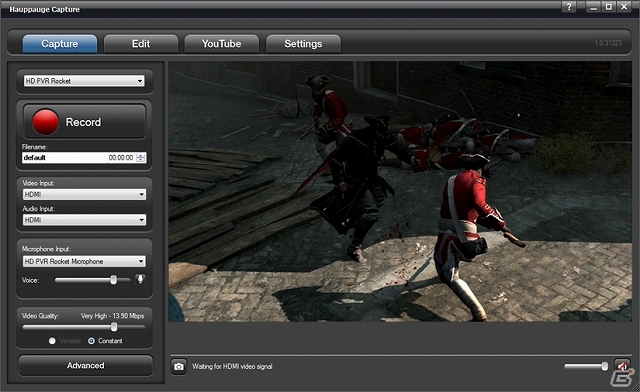640x392 pixels.
Task: Click the Video Quality slider
Action: point(84,327)
